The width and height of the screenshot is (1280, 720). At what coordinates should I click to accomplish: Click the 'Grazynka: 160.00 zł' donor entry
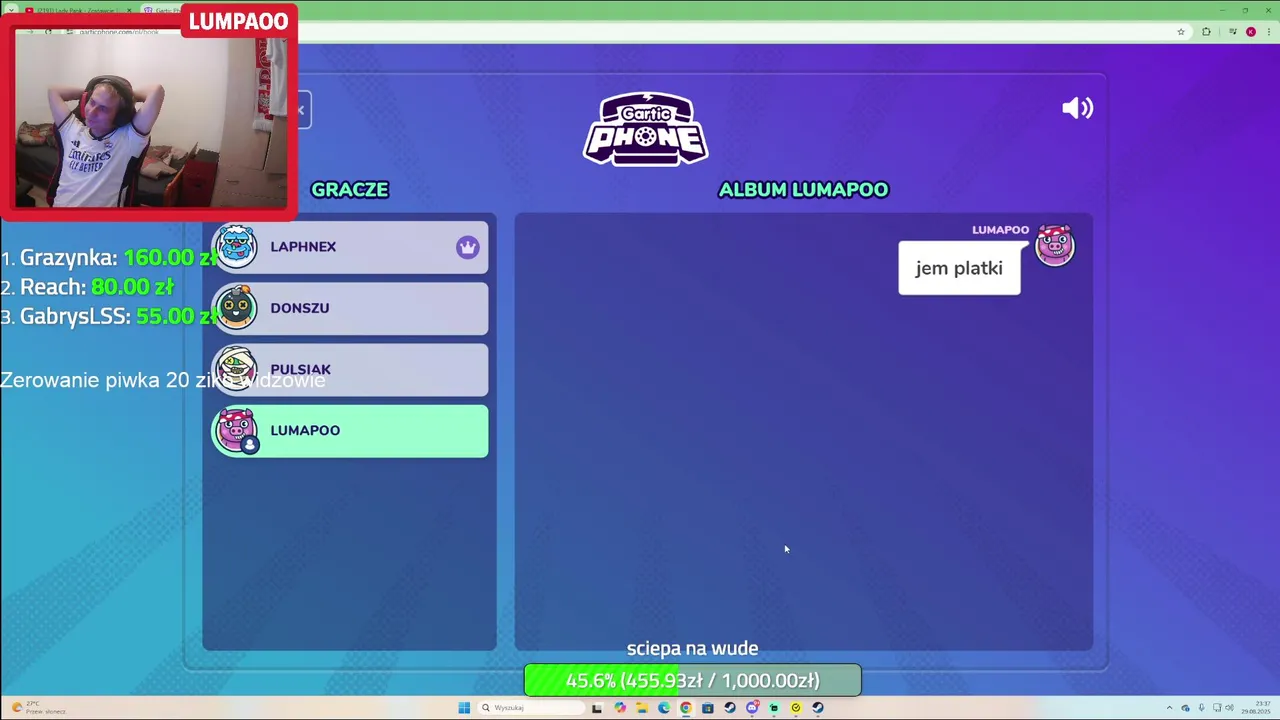pyautogui.click(x=108, y=257)
